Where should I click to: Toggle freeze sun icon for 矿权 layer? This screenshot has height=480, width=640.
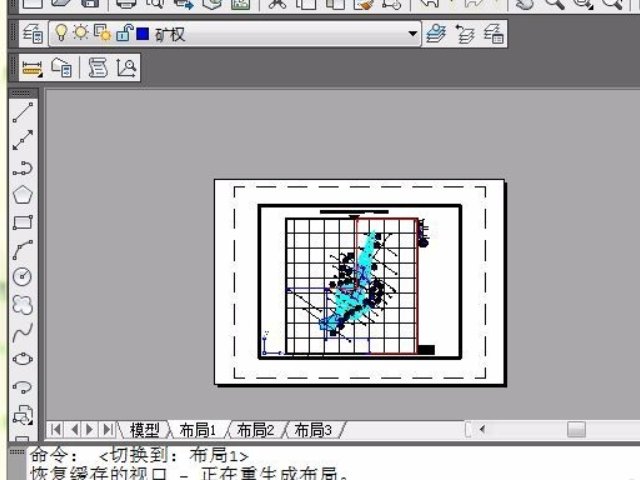click(x=79, y=35)
